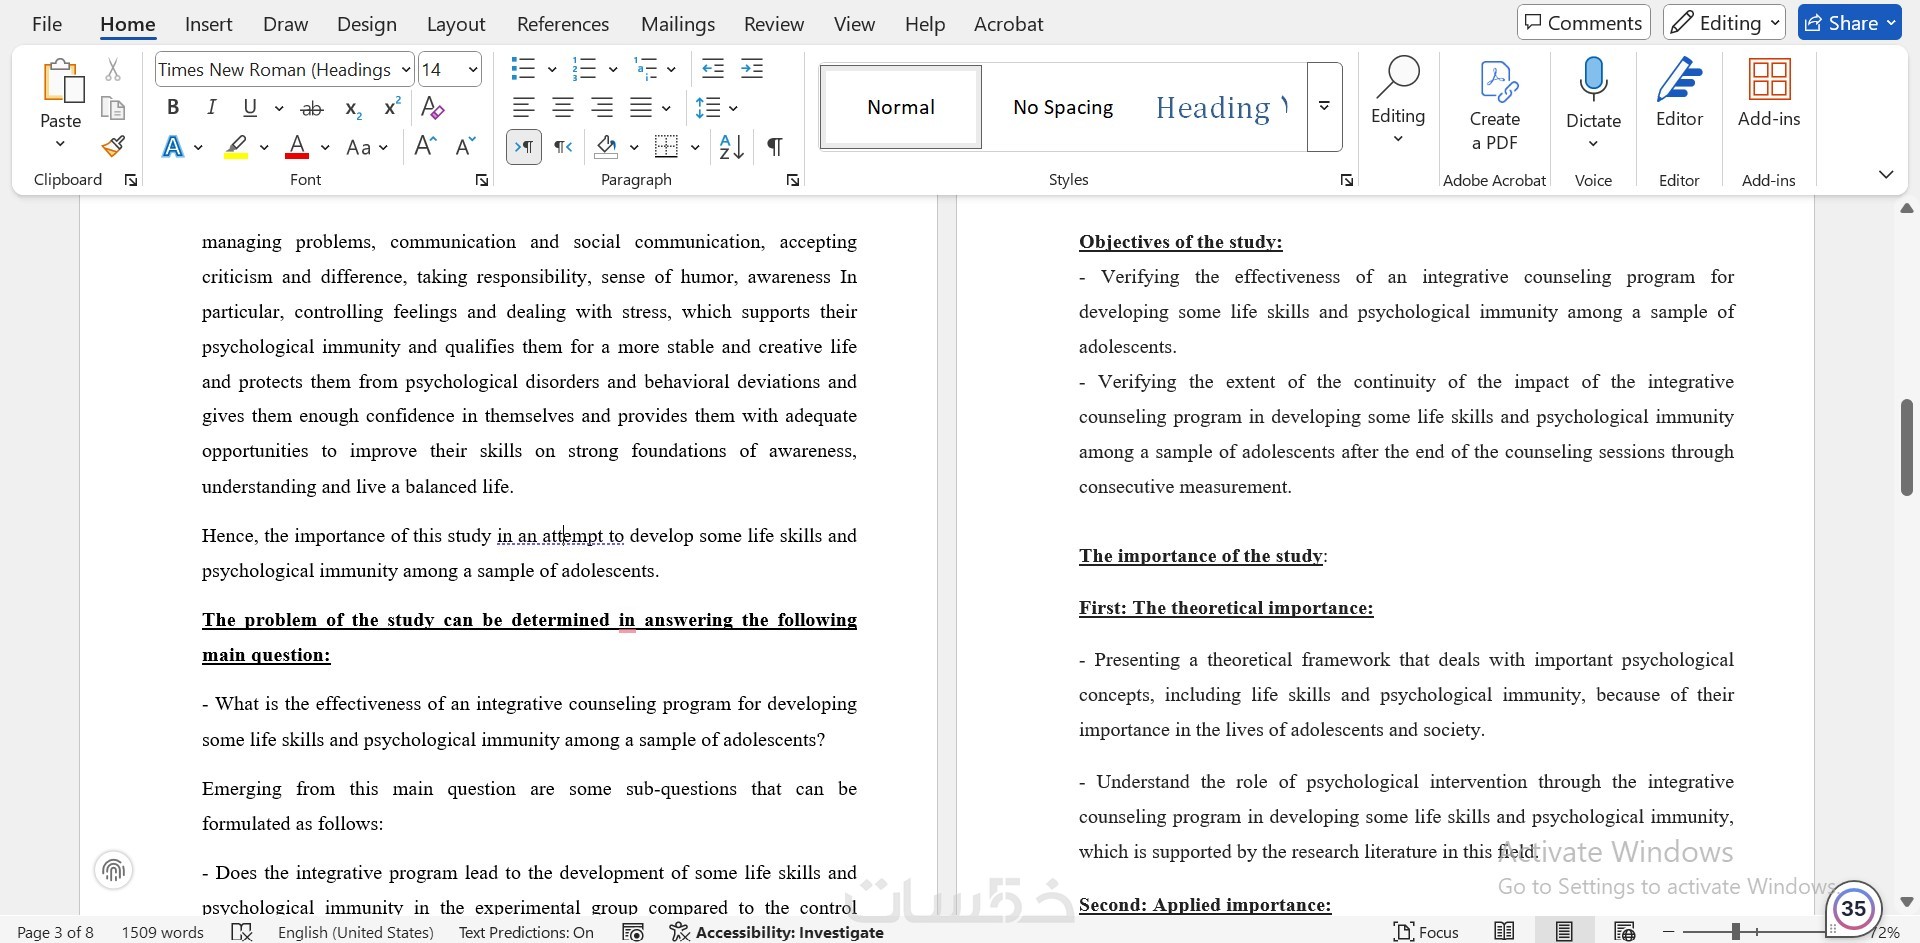This screenshot has width=1920, height=943.
Task: Align text to the left
Action: pos(523,108)
